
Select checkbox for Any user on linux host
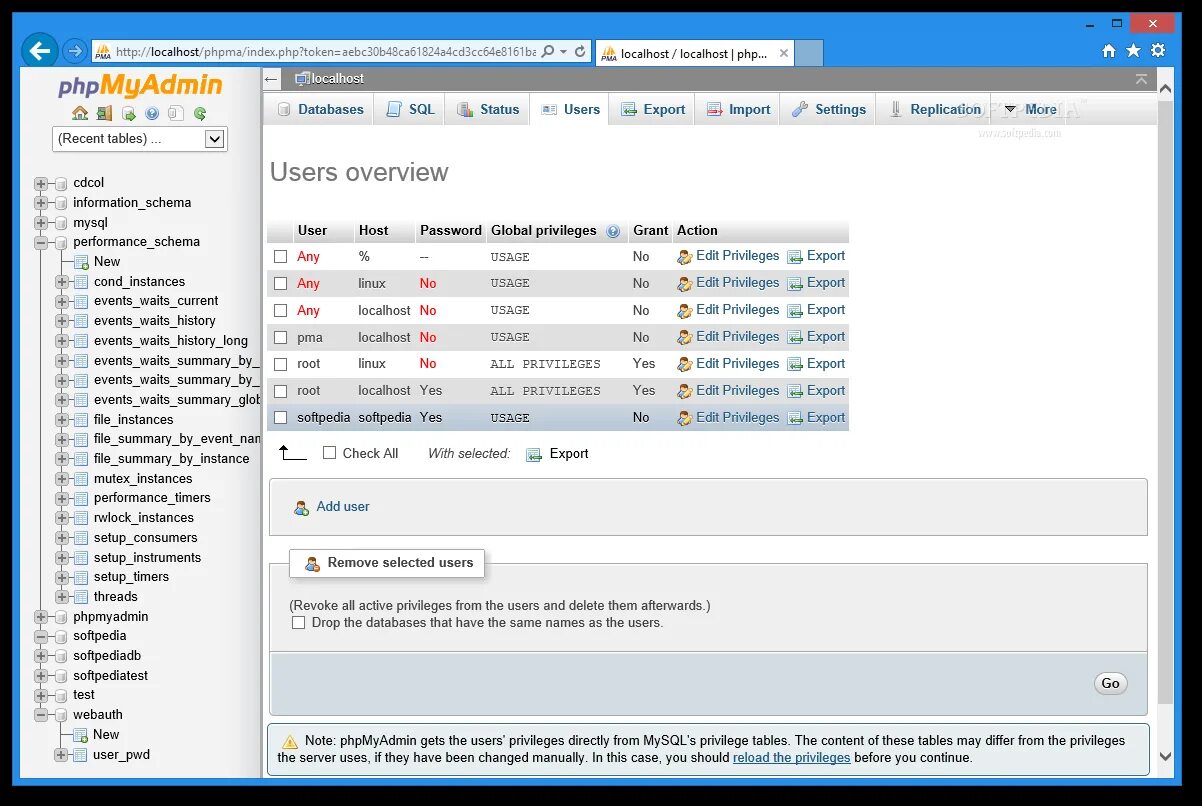[281, 284]
